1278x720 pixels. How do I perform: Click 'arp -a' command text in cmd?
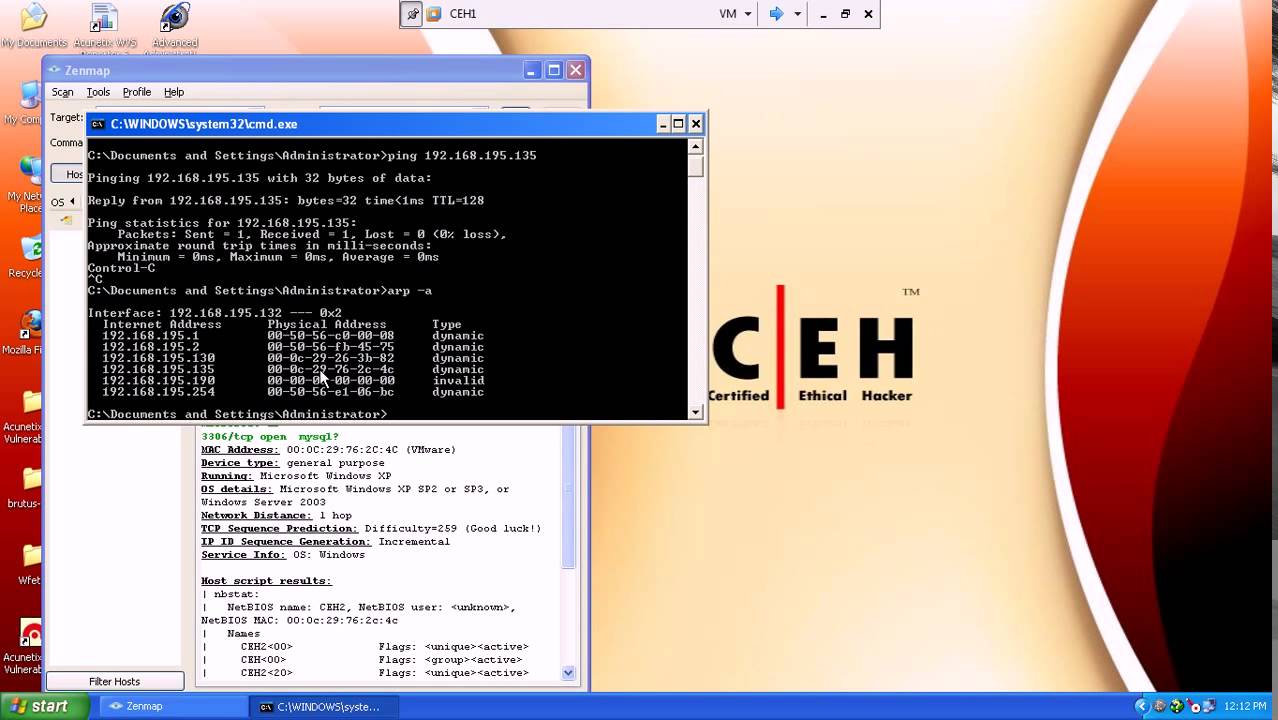[409, 291]
